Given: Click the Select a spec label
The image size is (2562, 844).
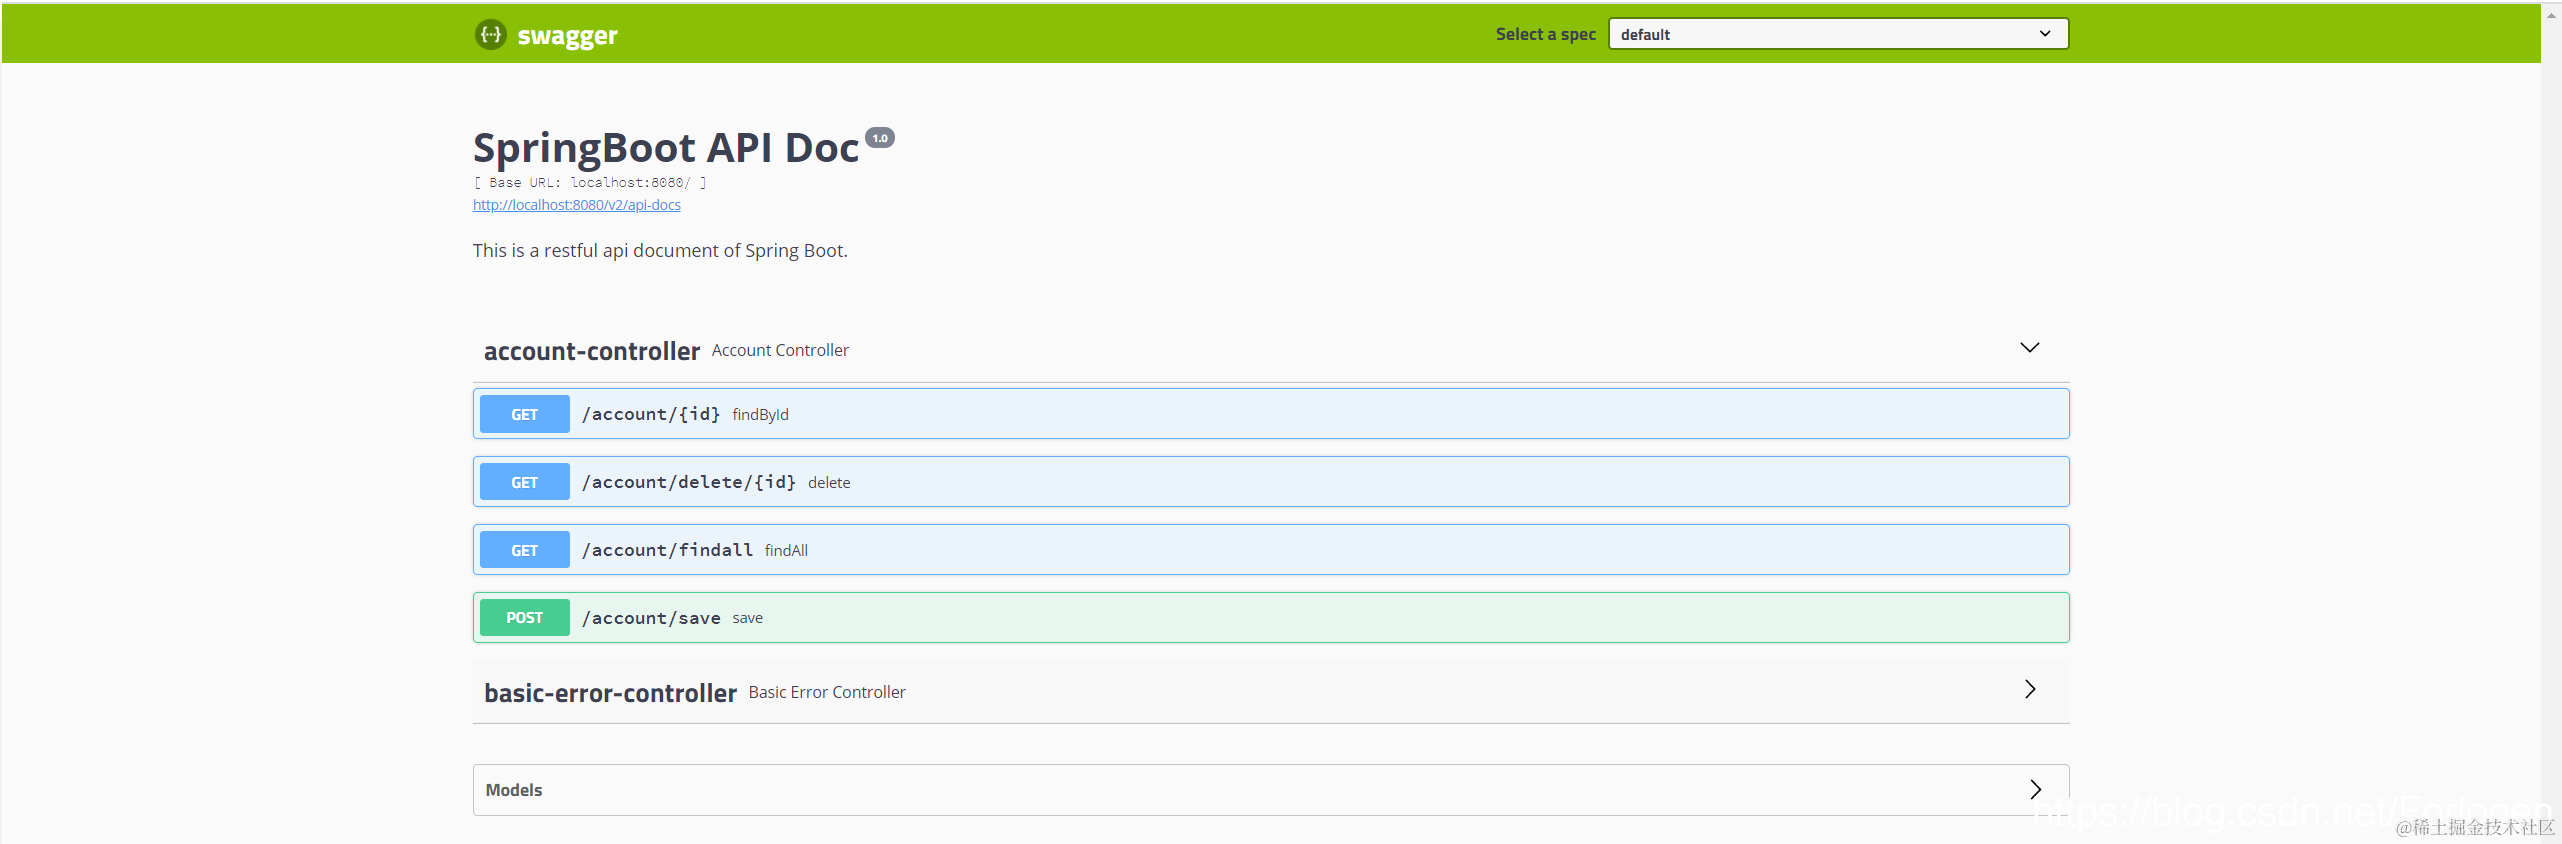Looking at the screenshot, I should coord(1546,35).
